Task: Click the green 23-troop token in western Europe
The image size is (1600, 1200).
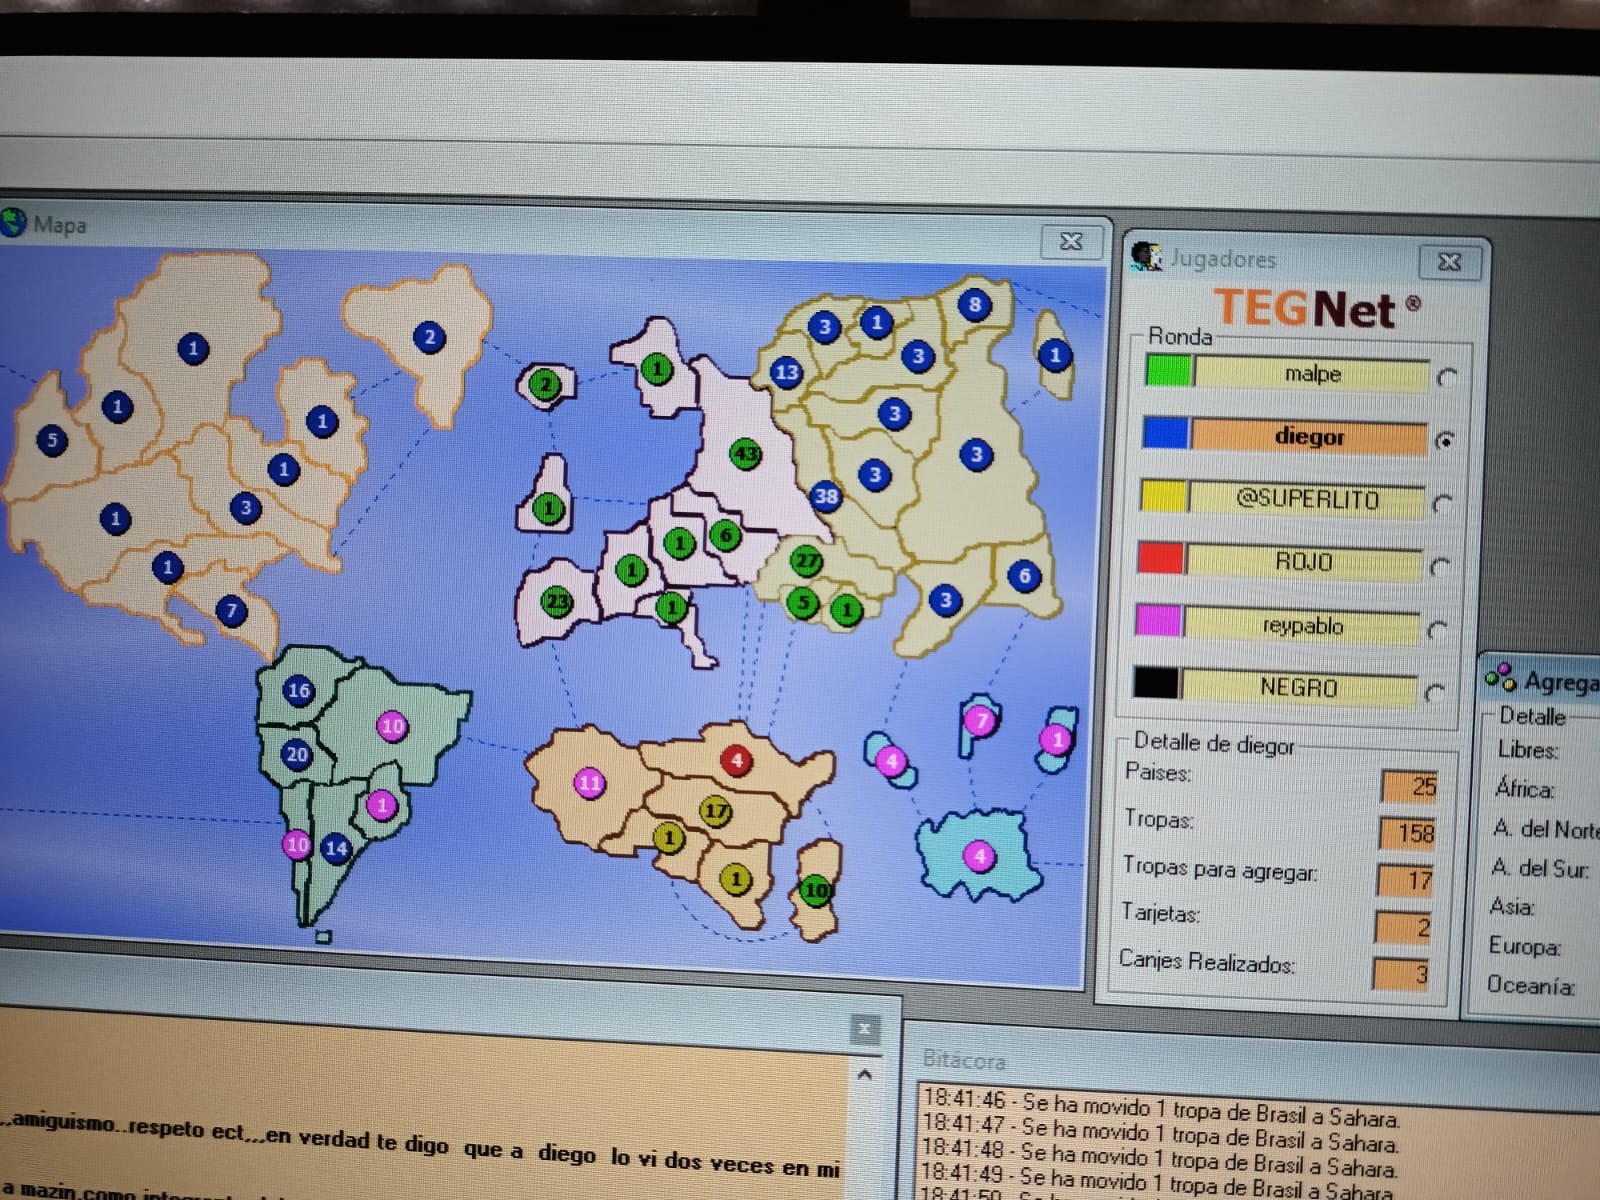Action: coord(557,602)
